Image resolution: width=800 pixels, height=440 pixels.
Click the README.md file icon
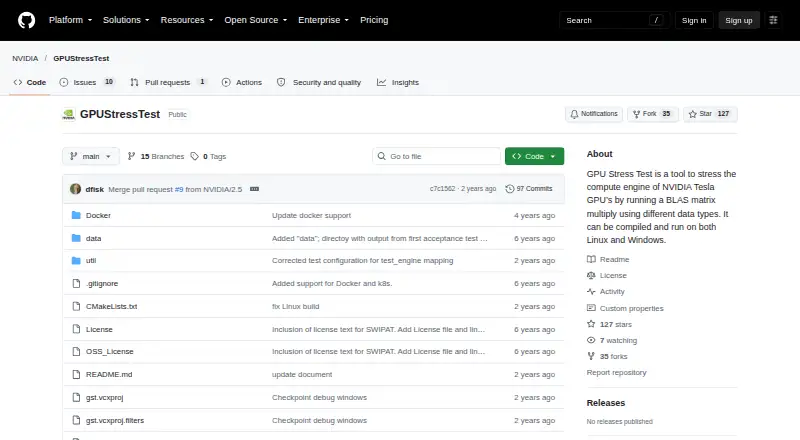point(76,375)
